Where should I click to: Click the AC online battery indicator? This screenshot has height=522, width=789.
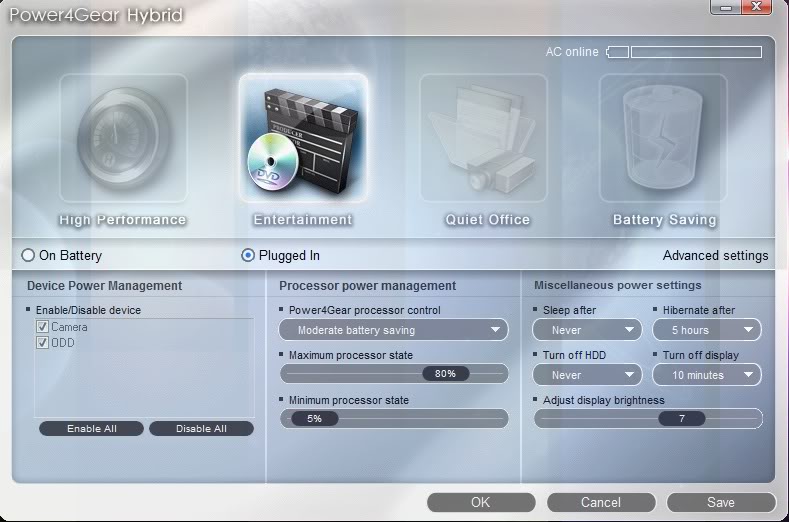[684, 52]
